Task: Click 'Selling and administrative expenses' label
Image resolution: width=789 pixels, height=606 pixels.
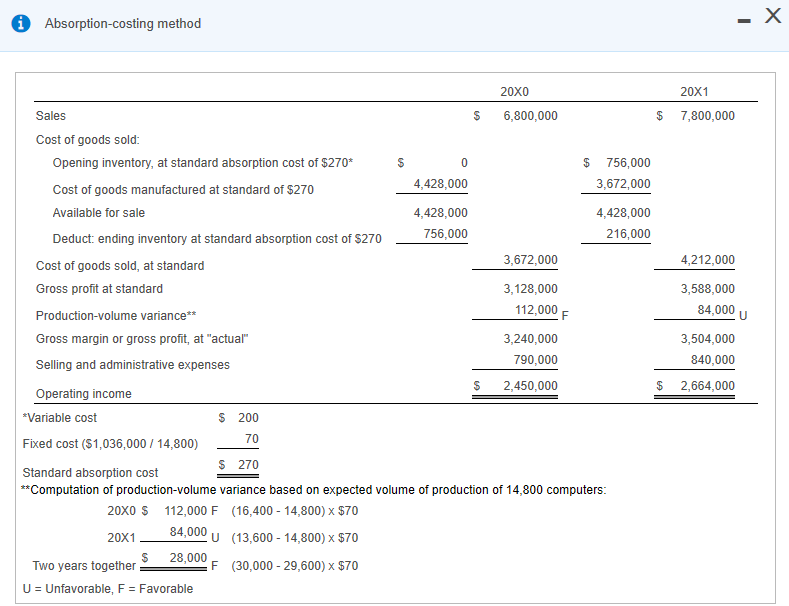Action: (132, 365)
